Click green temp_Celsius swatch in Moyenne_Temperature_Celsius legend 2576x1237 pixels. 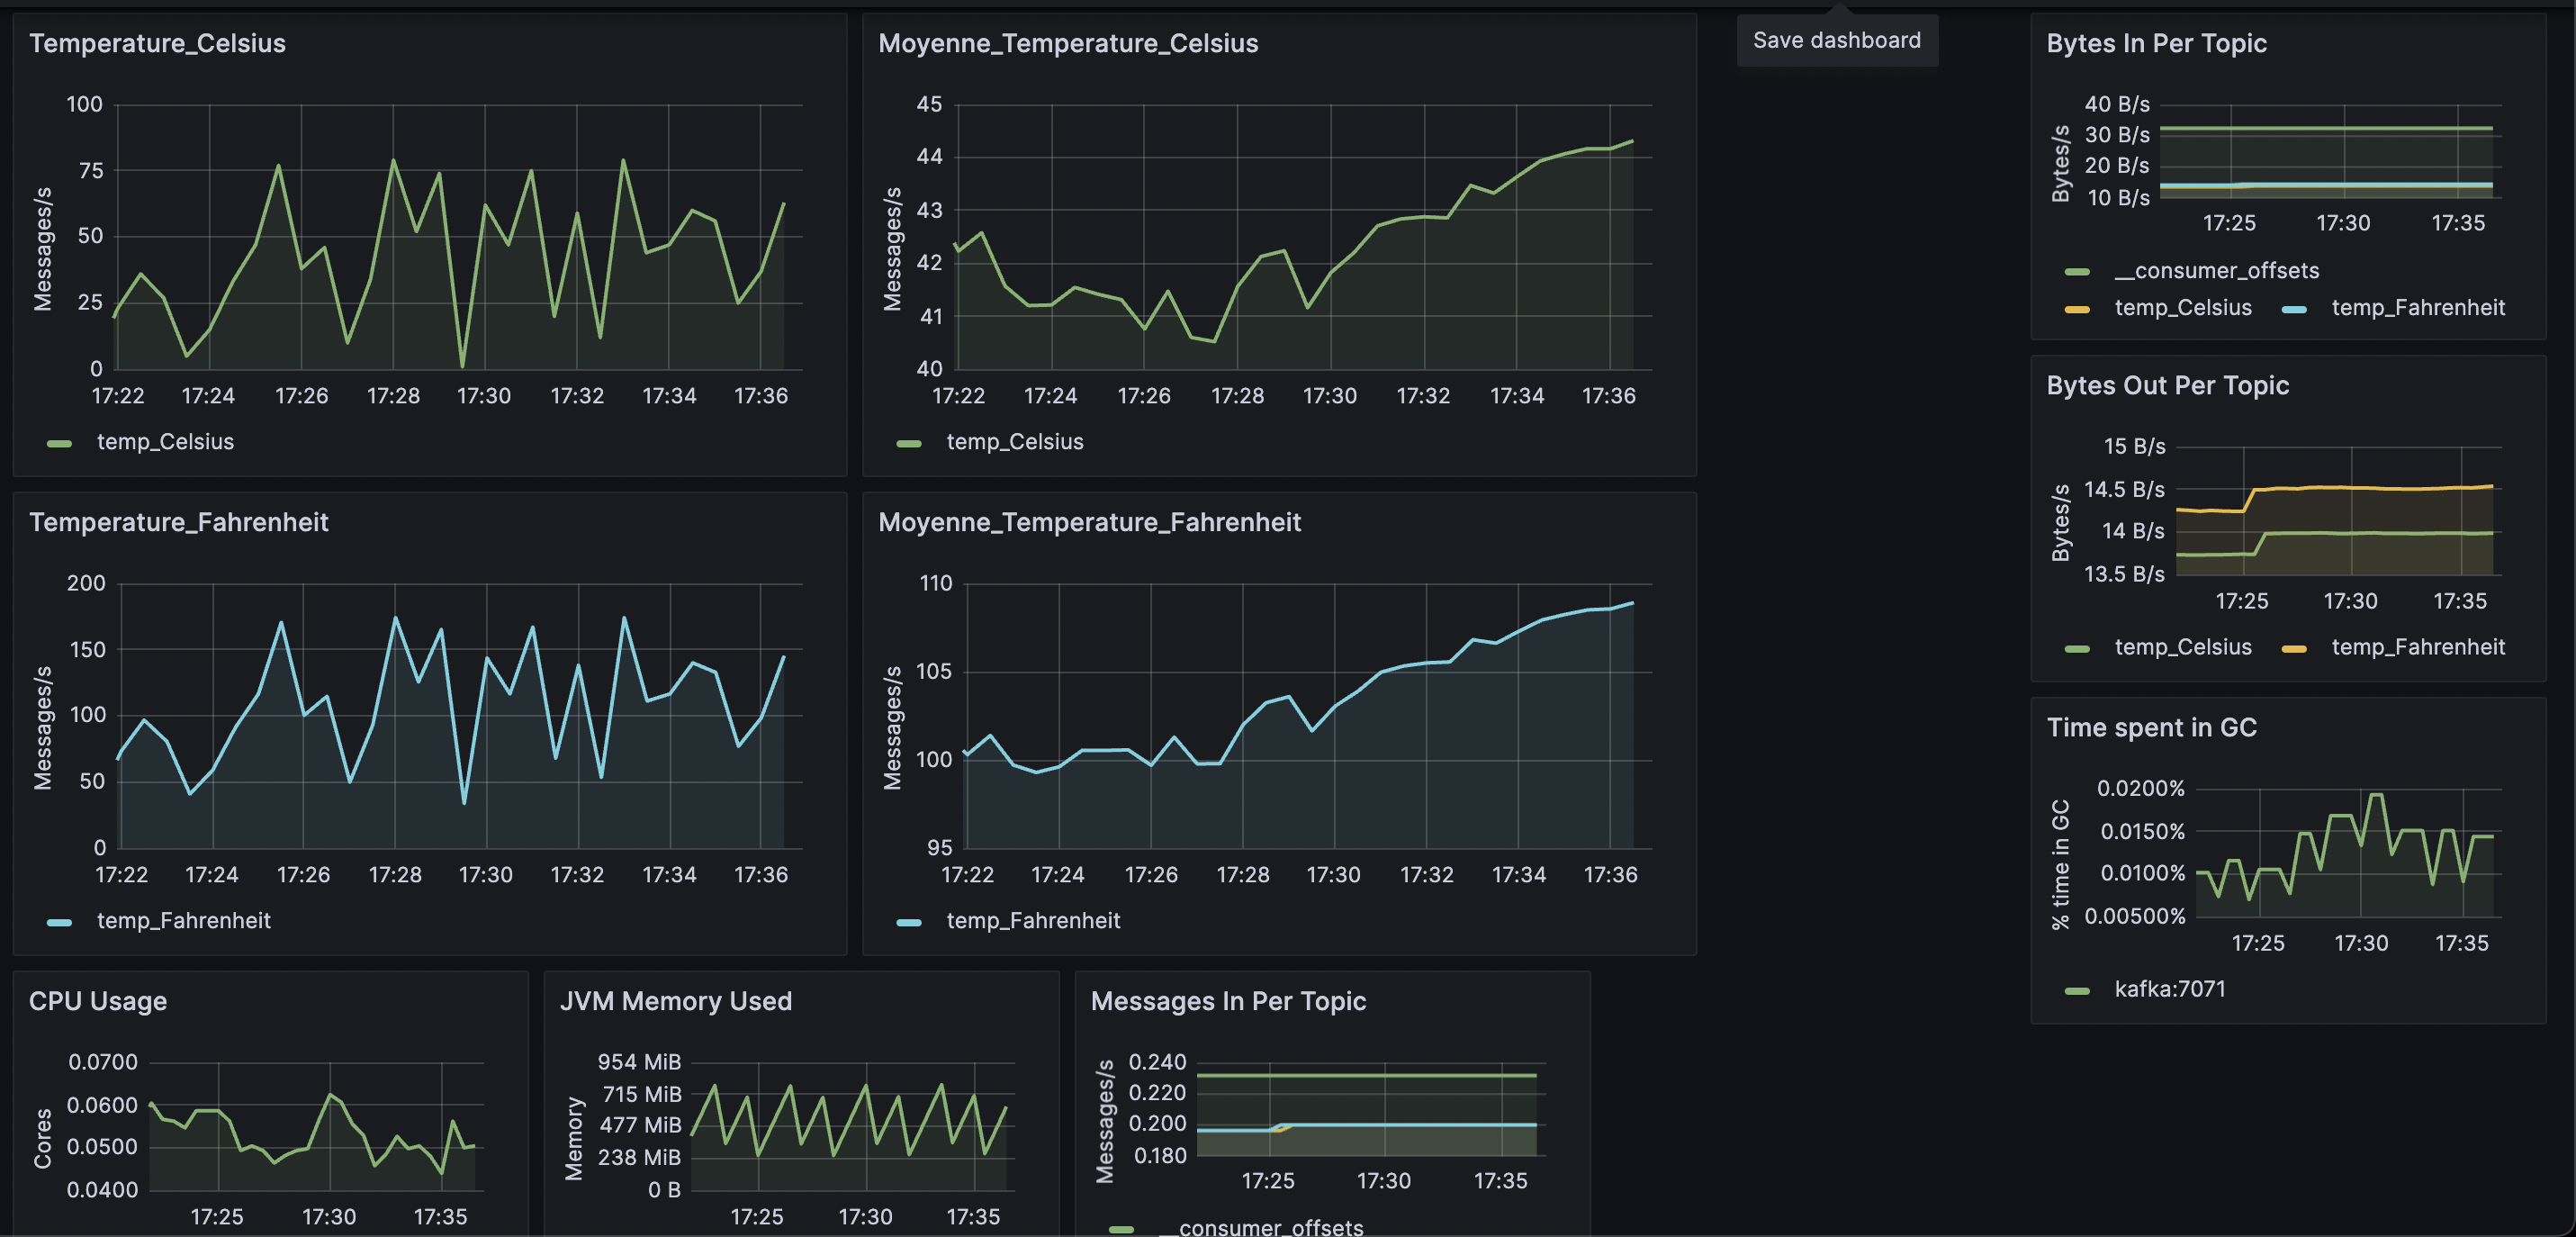click(908, 443)
